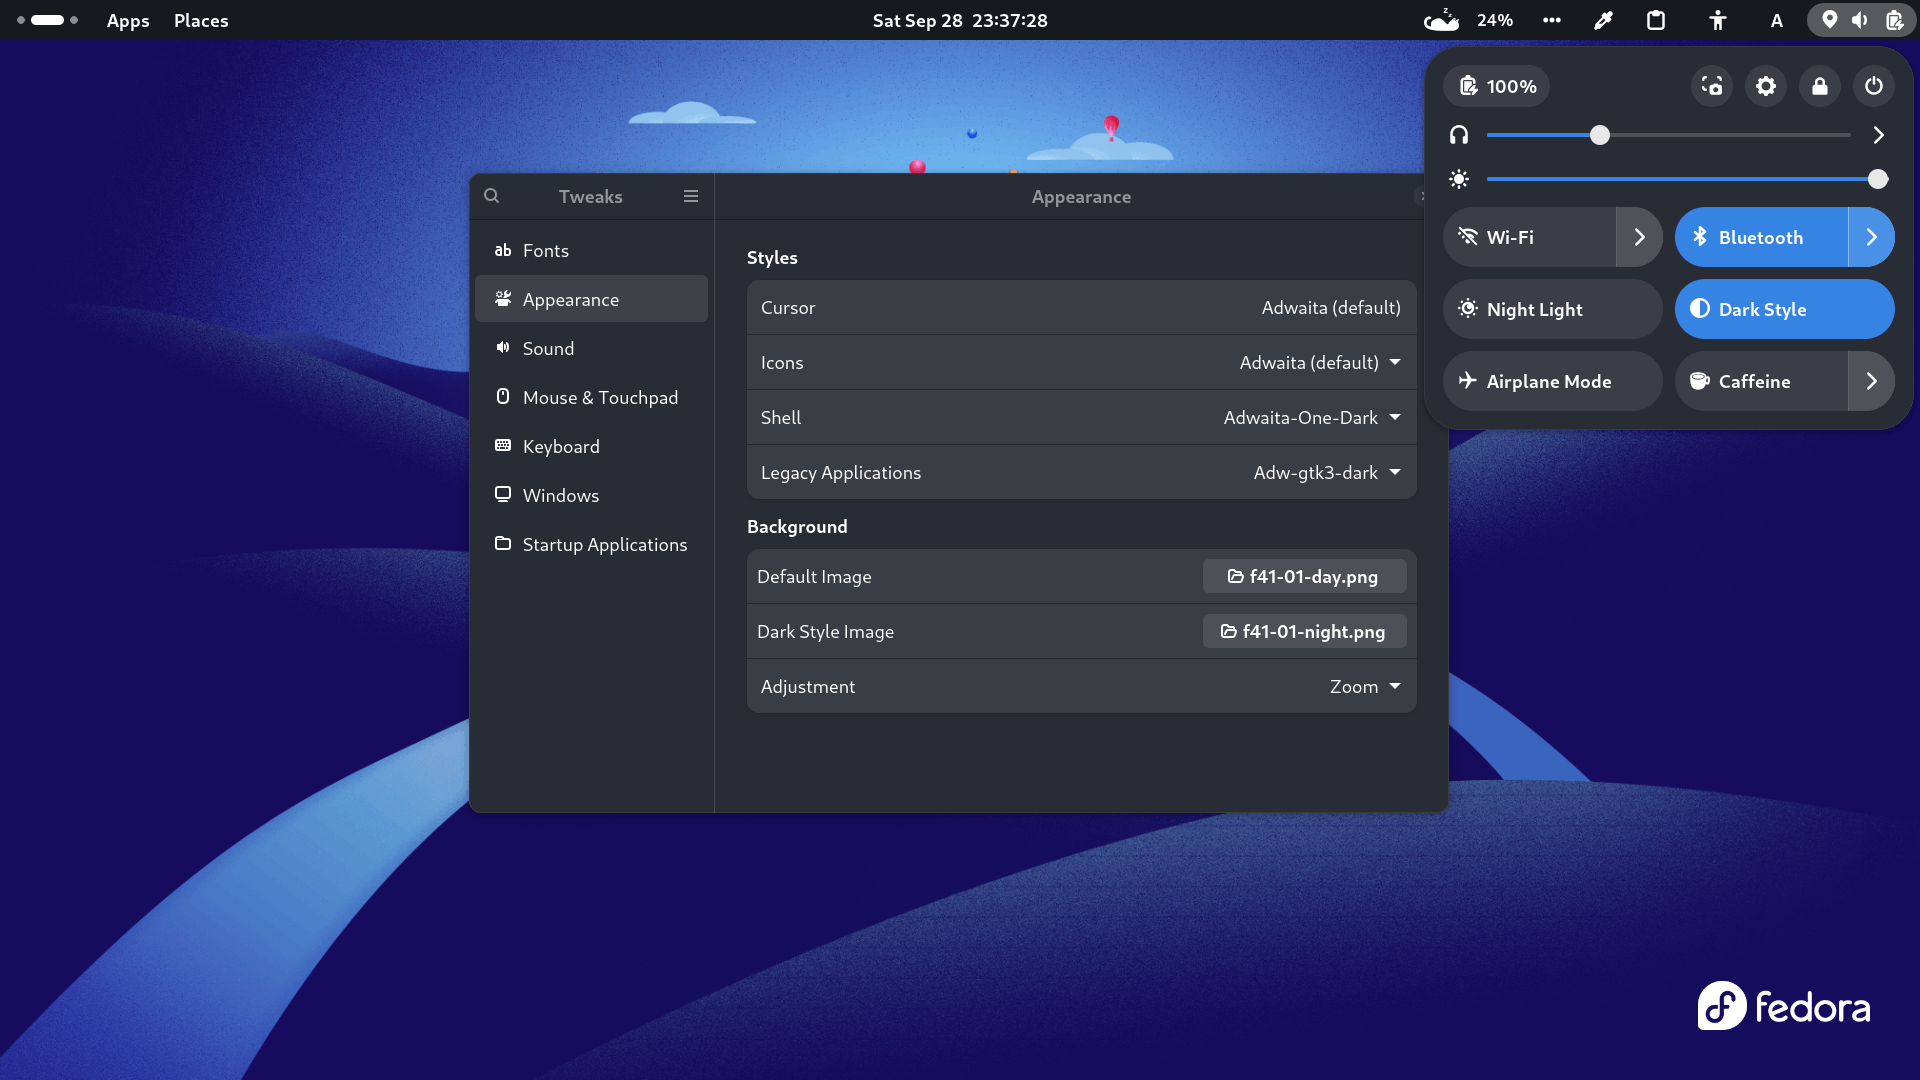This screenshot has width=1920, height=1080.
Task: Open the clipboard icon in top bar
Action: (x=1656, y=20)
